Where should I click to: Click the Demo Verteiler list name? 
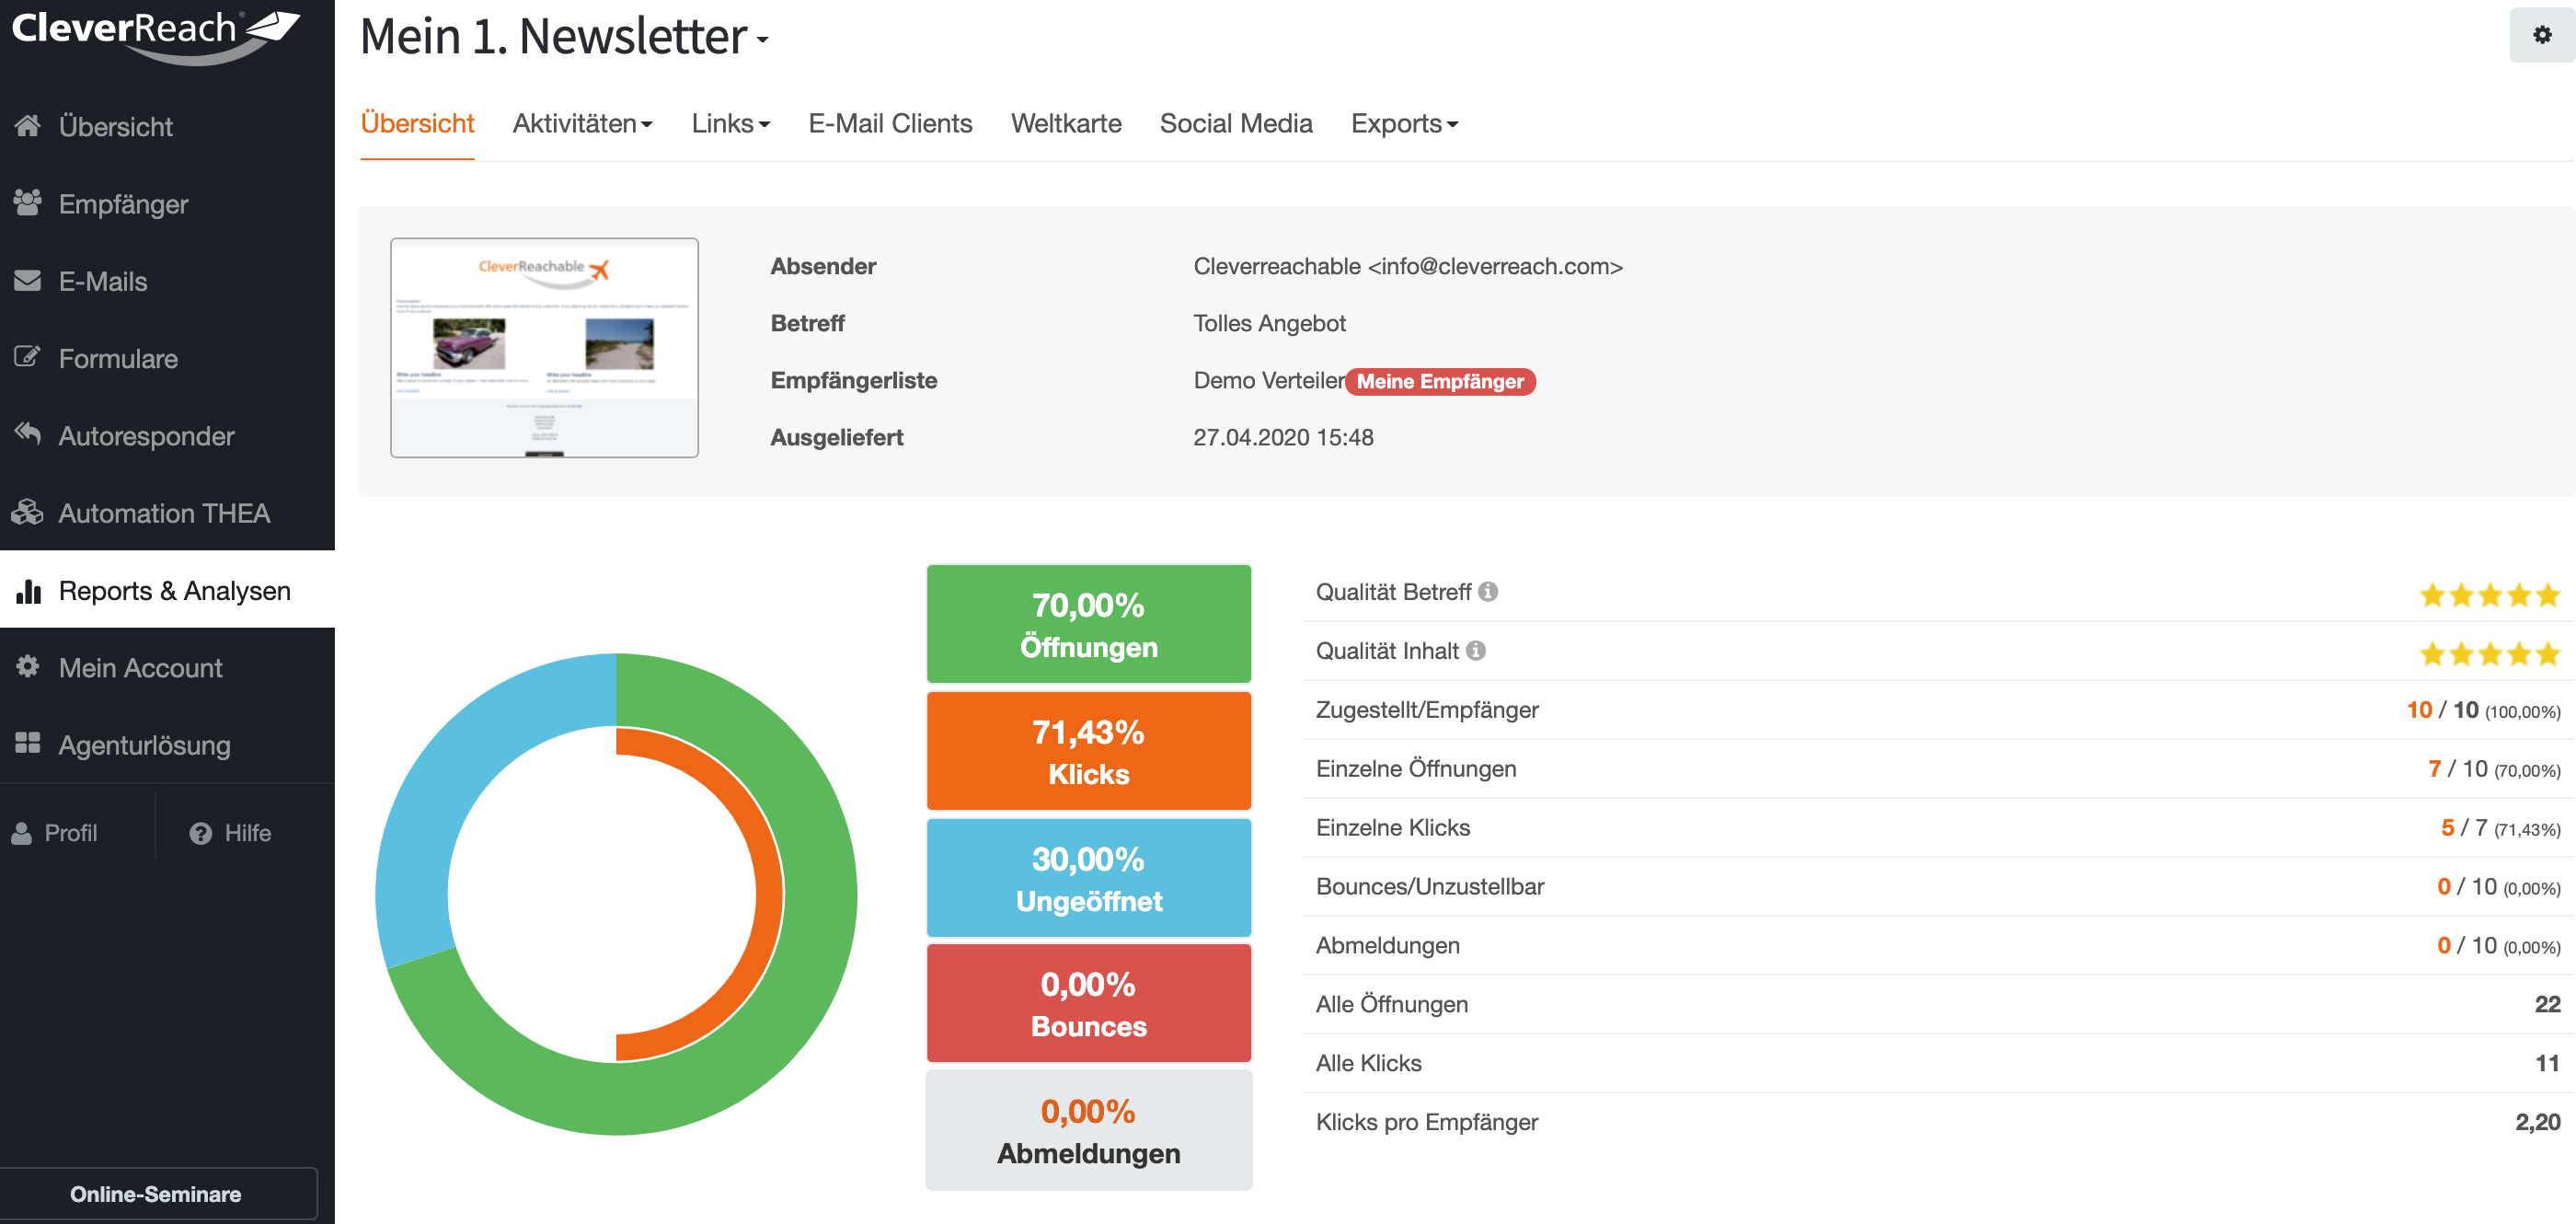coord(1269,381)
